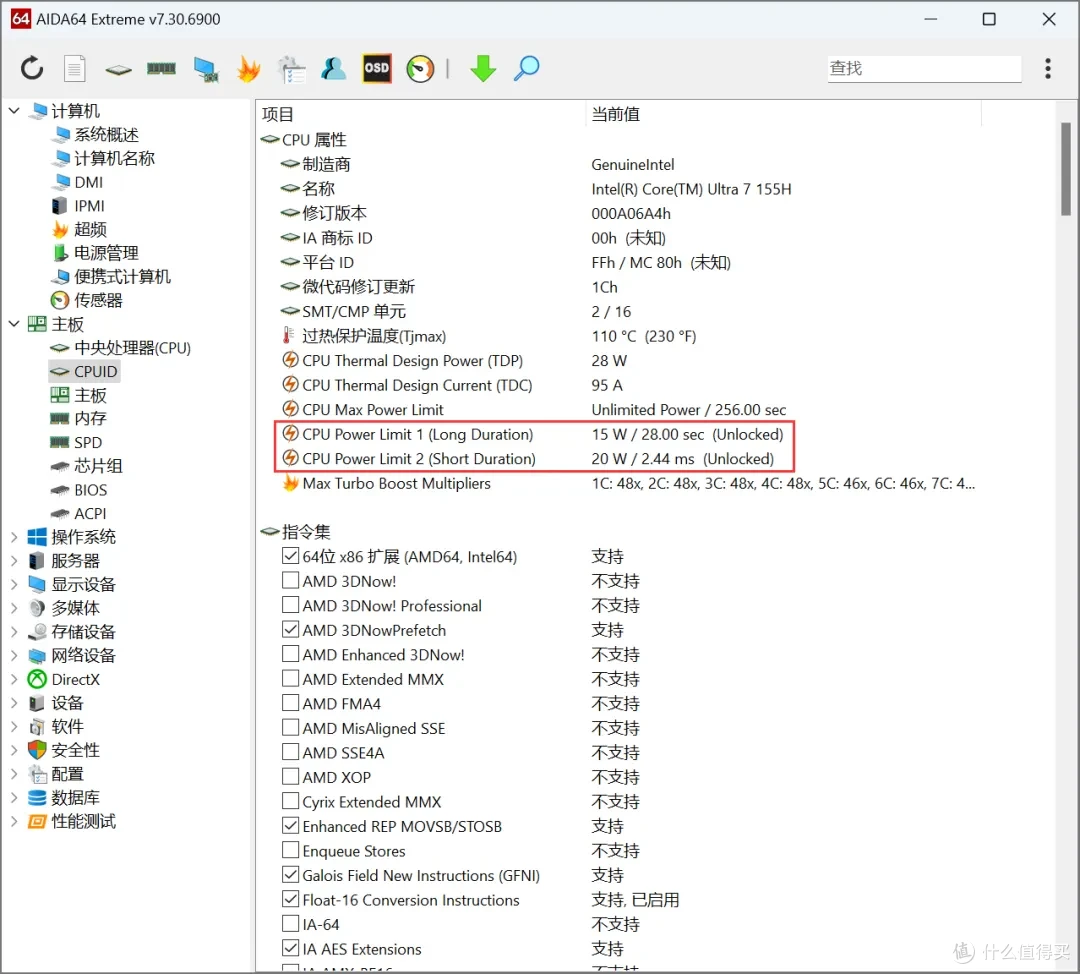Collapse the 计算机 tree node
Viewport: 1080px width, 974px height.
14,110
